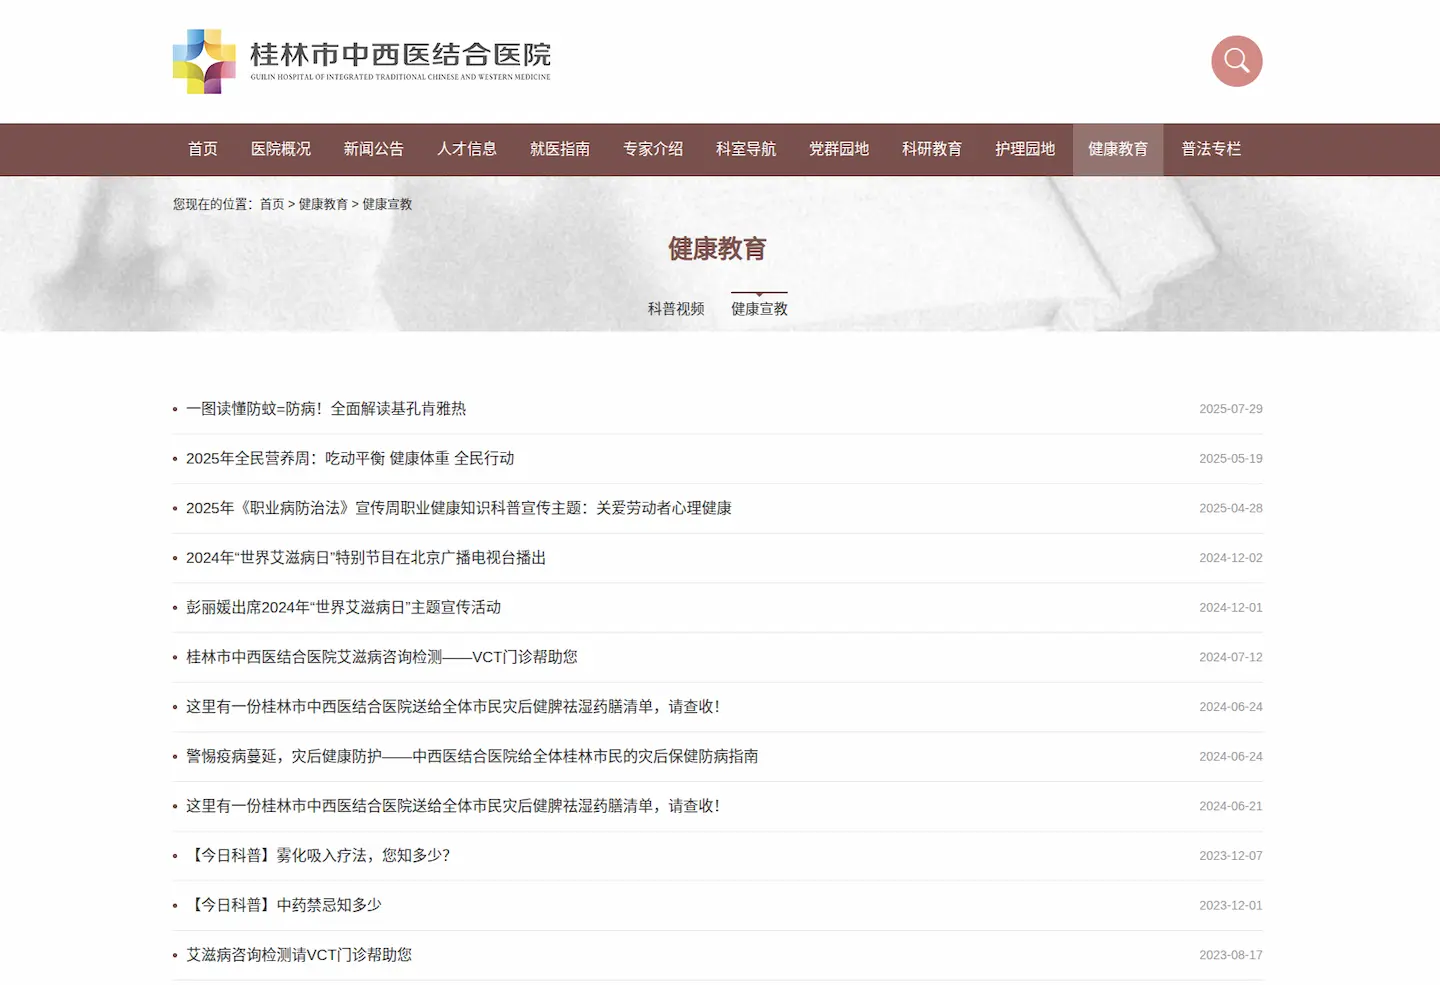Image resolution: width=1440 pixels, height=985 pixels.
Task: Click the highlighted 健康教育 nav item
Action: 1118,149
